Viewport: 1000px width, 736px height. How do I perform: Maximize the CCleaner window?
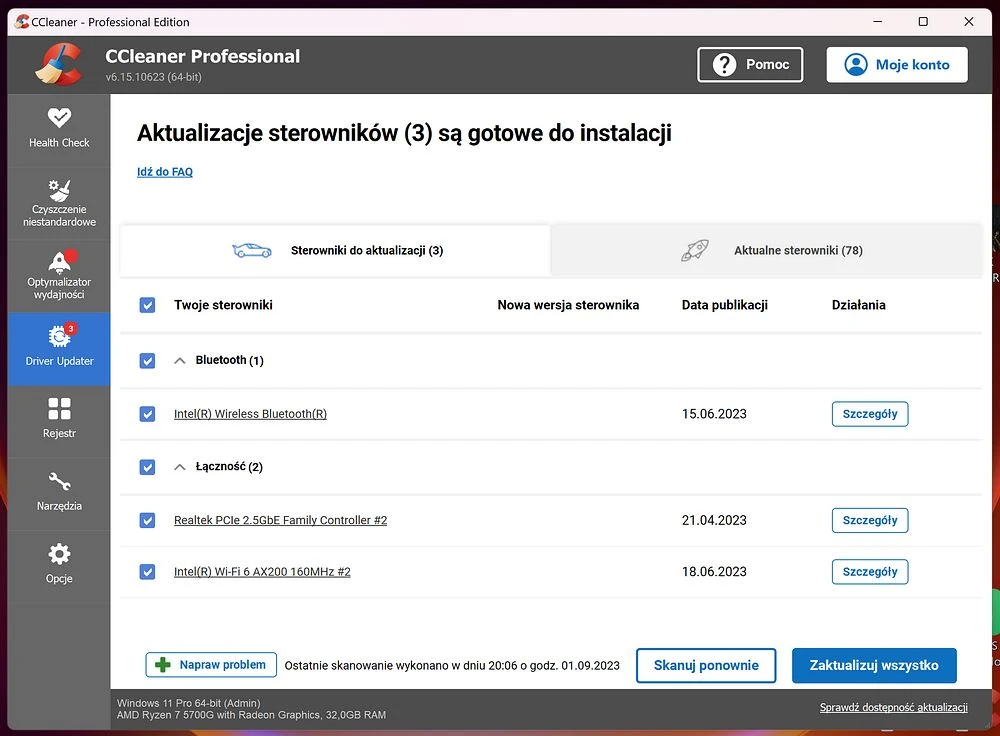point(923,22)
